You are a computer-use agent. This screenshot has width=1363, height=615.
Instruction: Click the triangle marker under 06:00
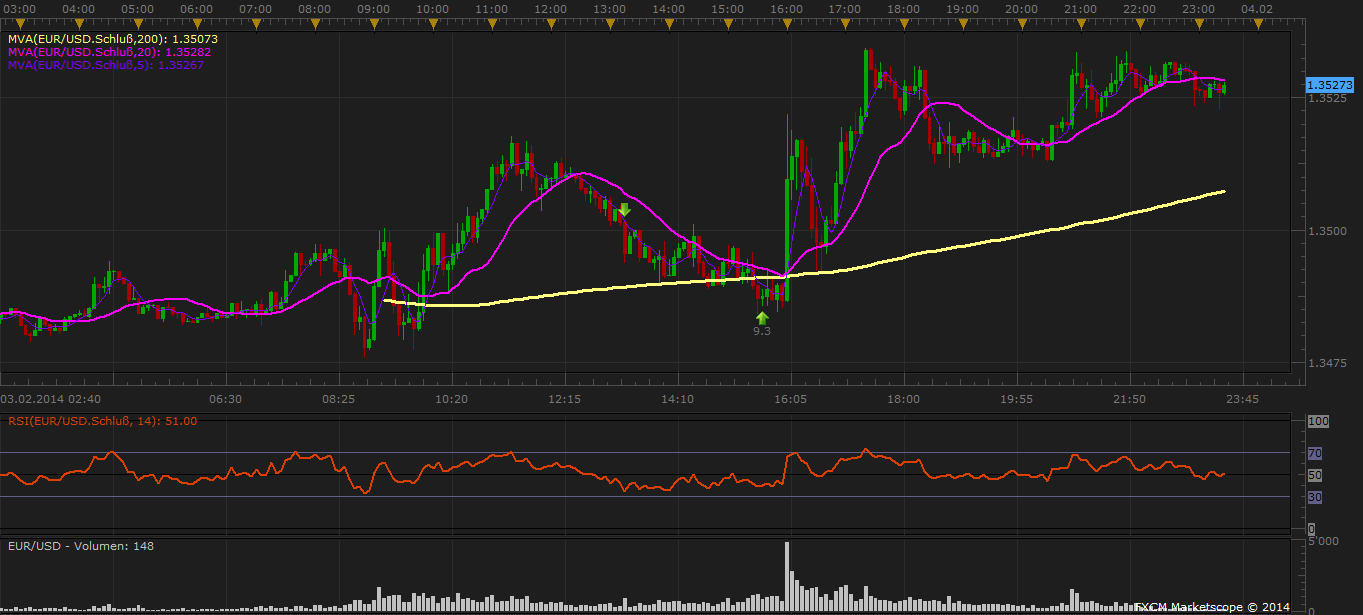click(x=197, y=21)
